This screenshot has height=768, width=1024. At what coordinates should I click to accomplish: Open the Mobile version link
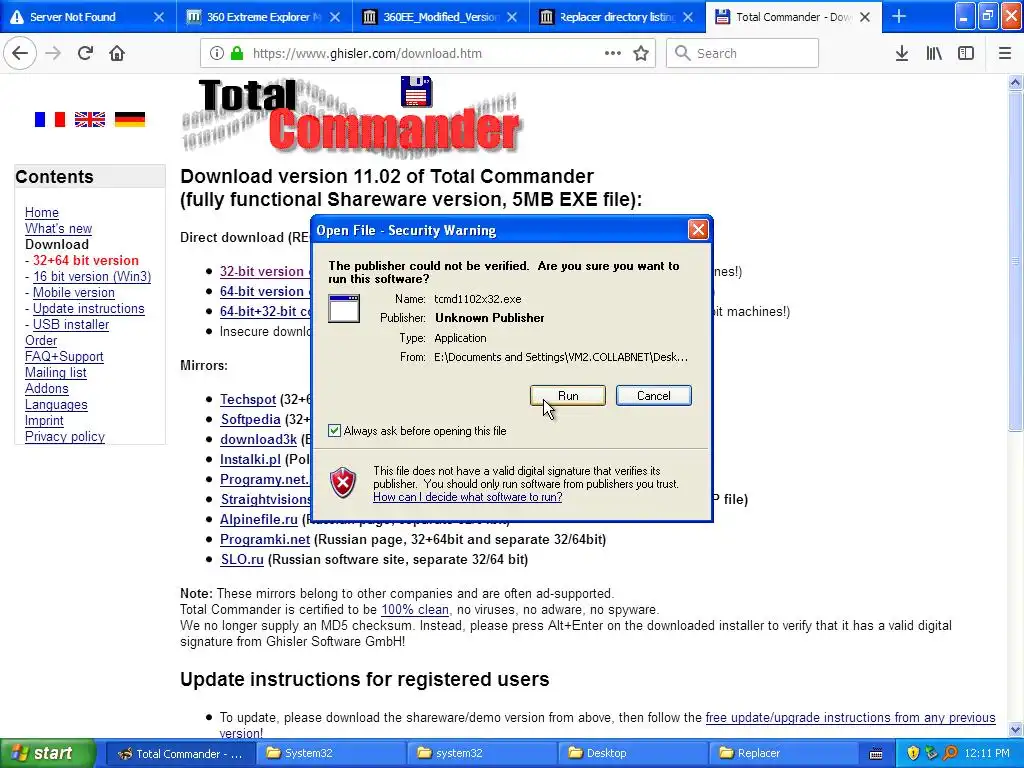(74, 293)
